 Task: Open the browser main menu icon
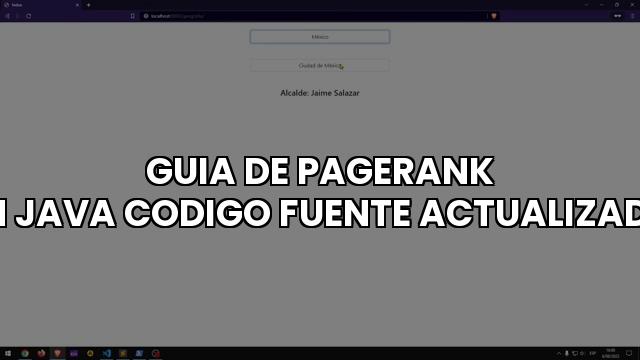tap(633, 16)
